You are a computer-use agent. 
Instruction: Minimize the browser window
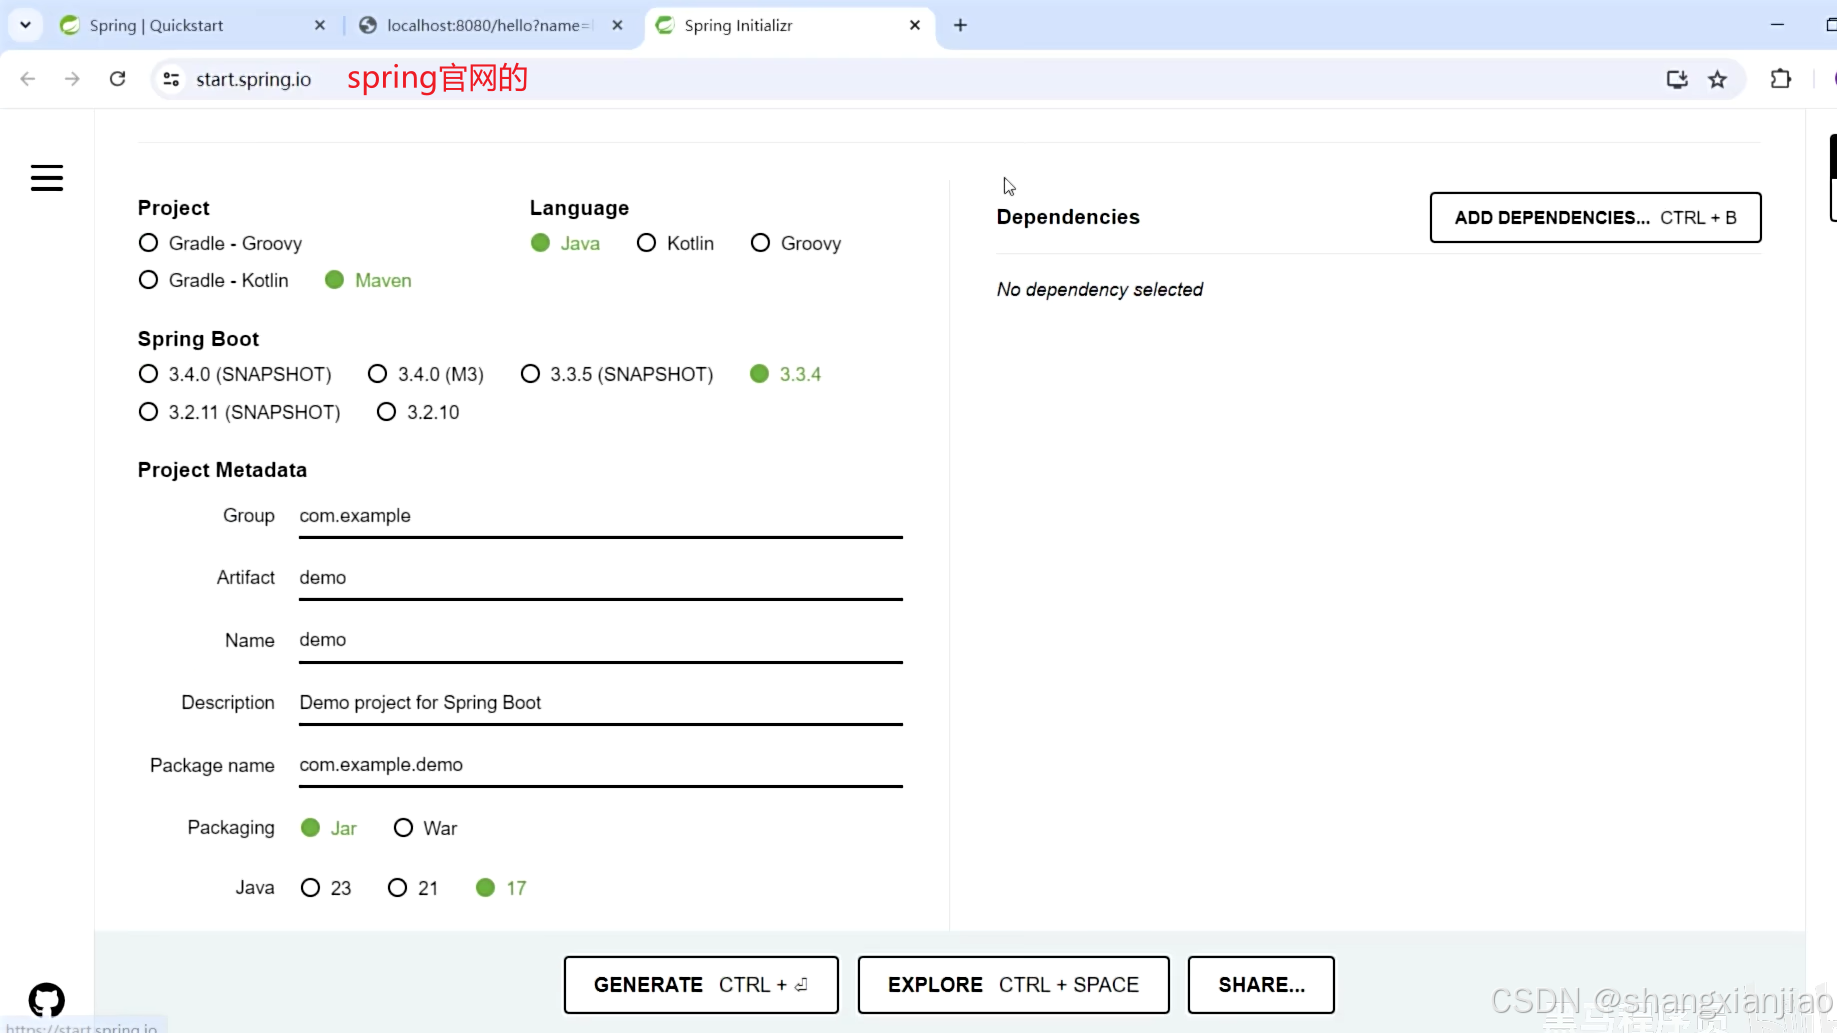(x=1777, y=25)
